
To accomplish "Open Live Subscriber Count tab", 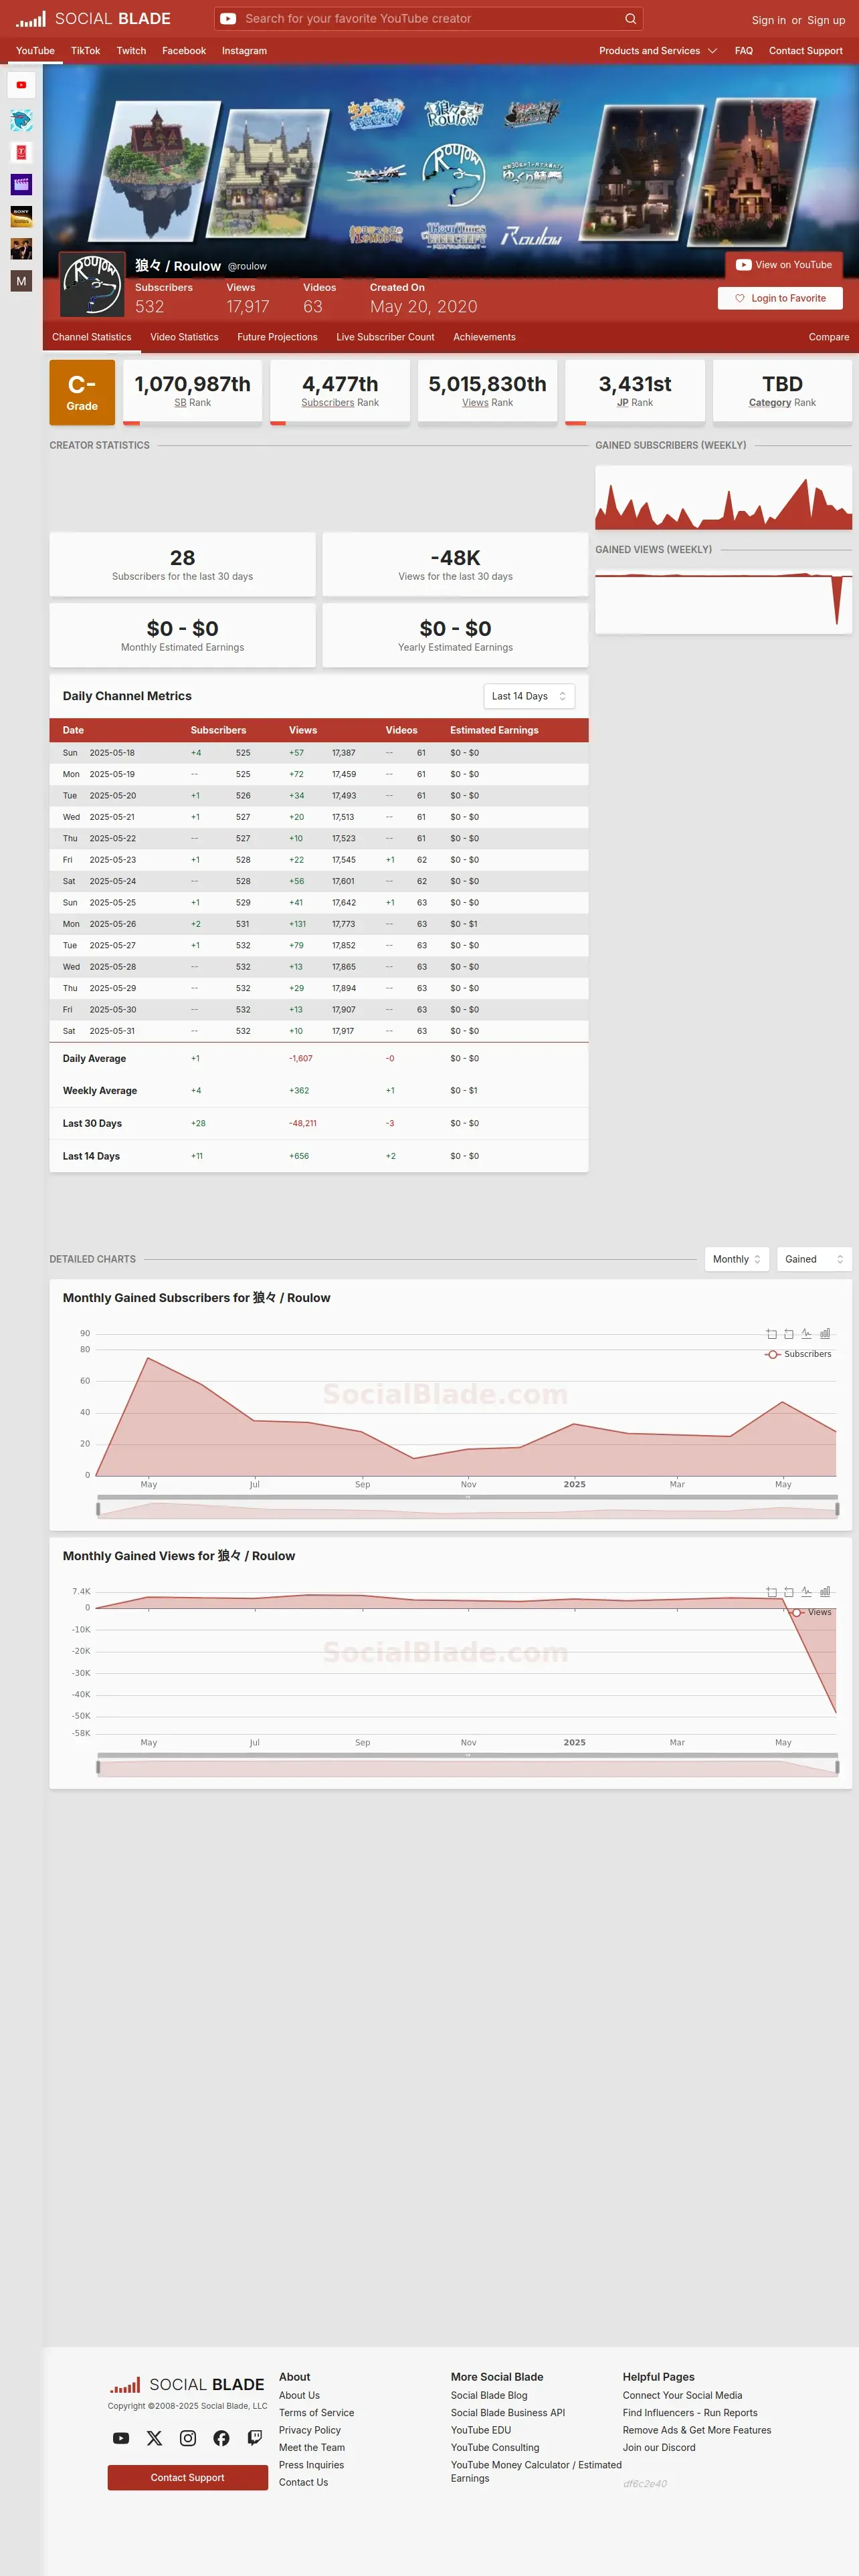I will 385,337.
